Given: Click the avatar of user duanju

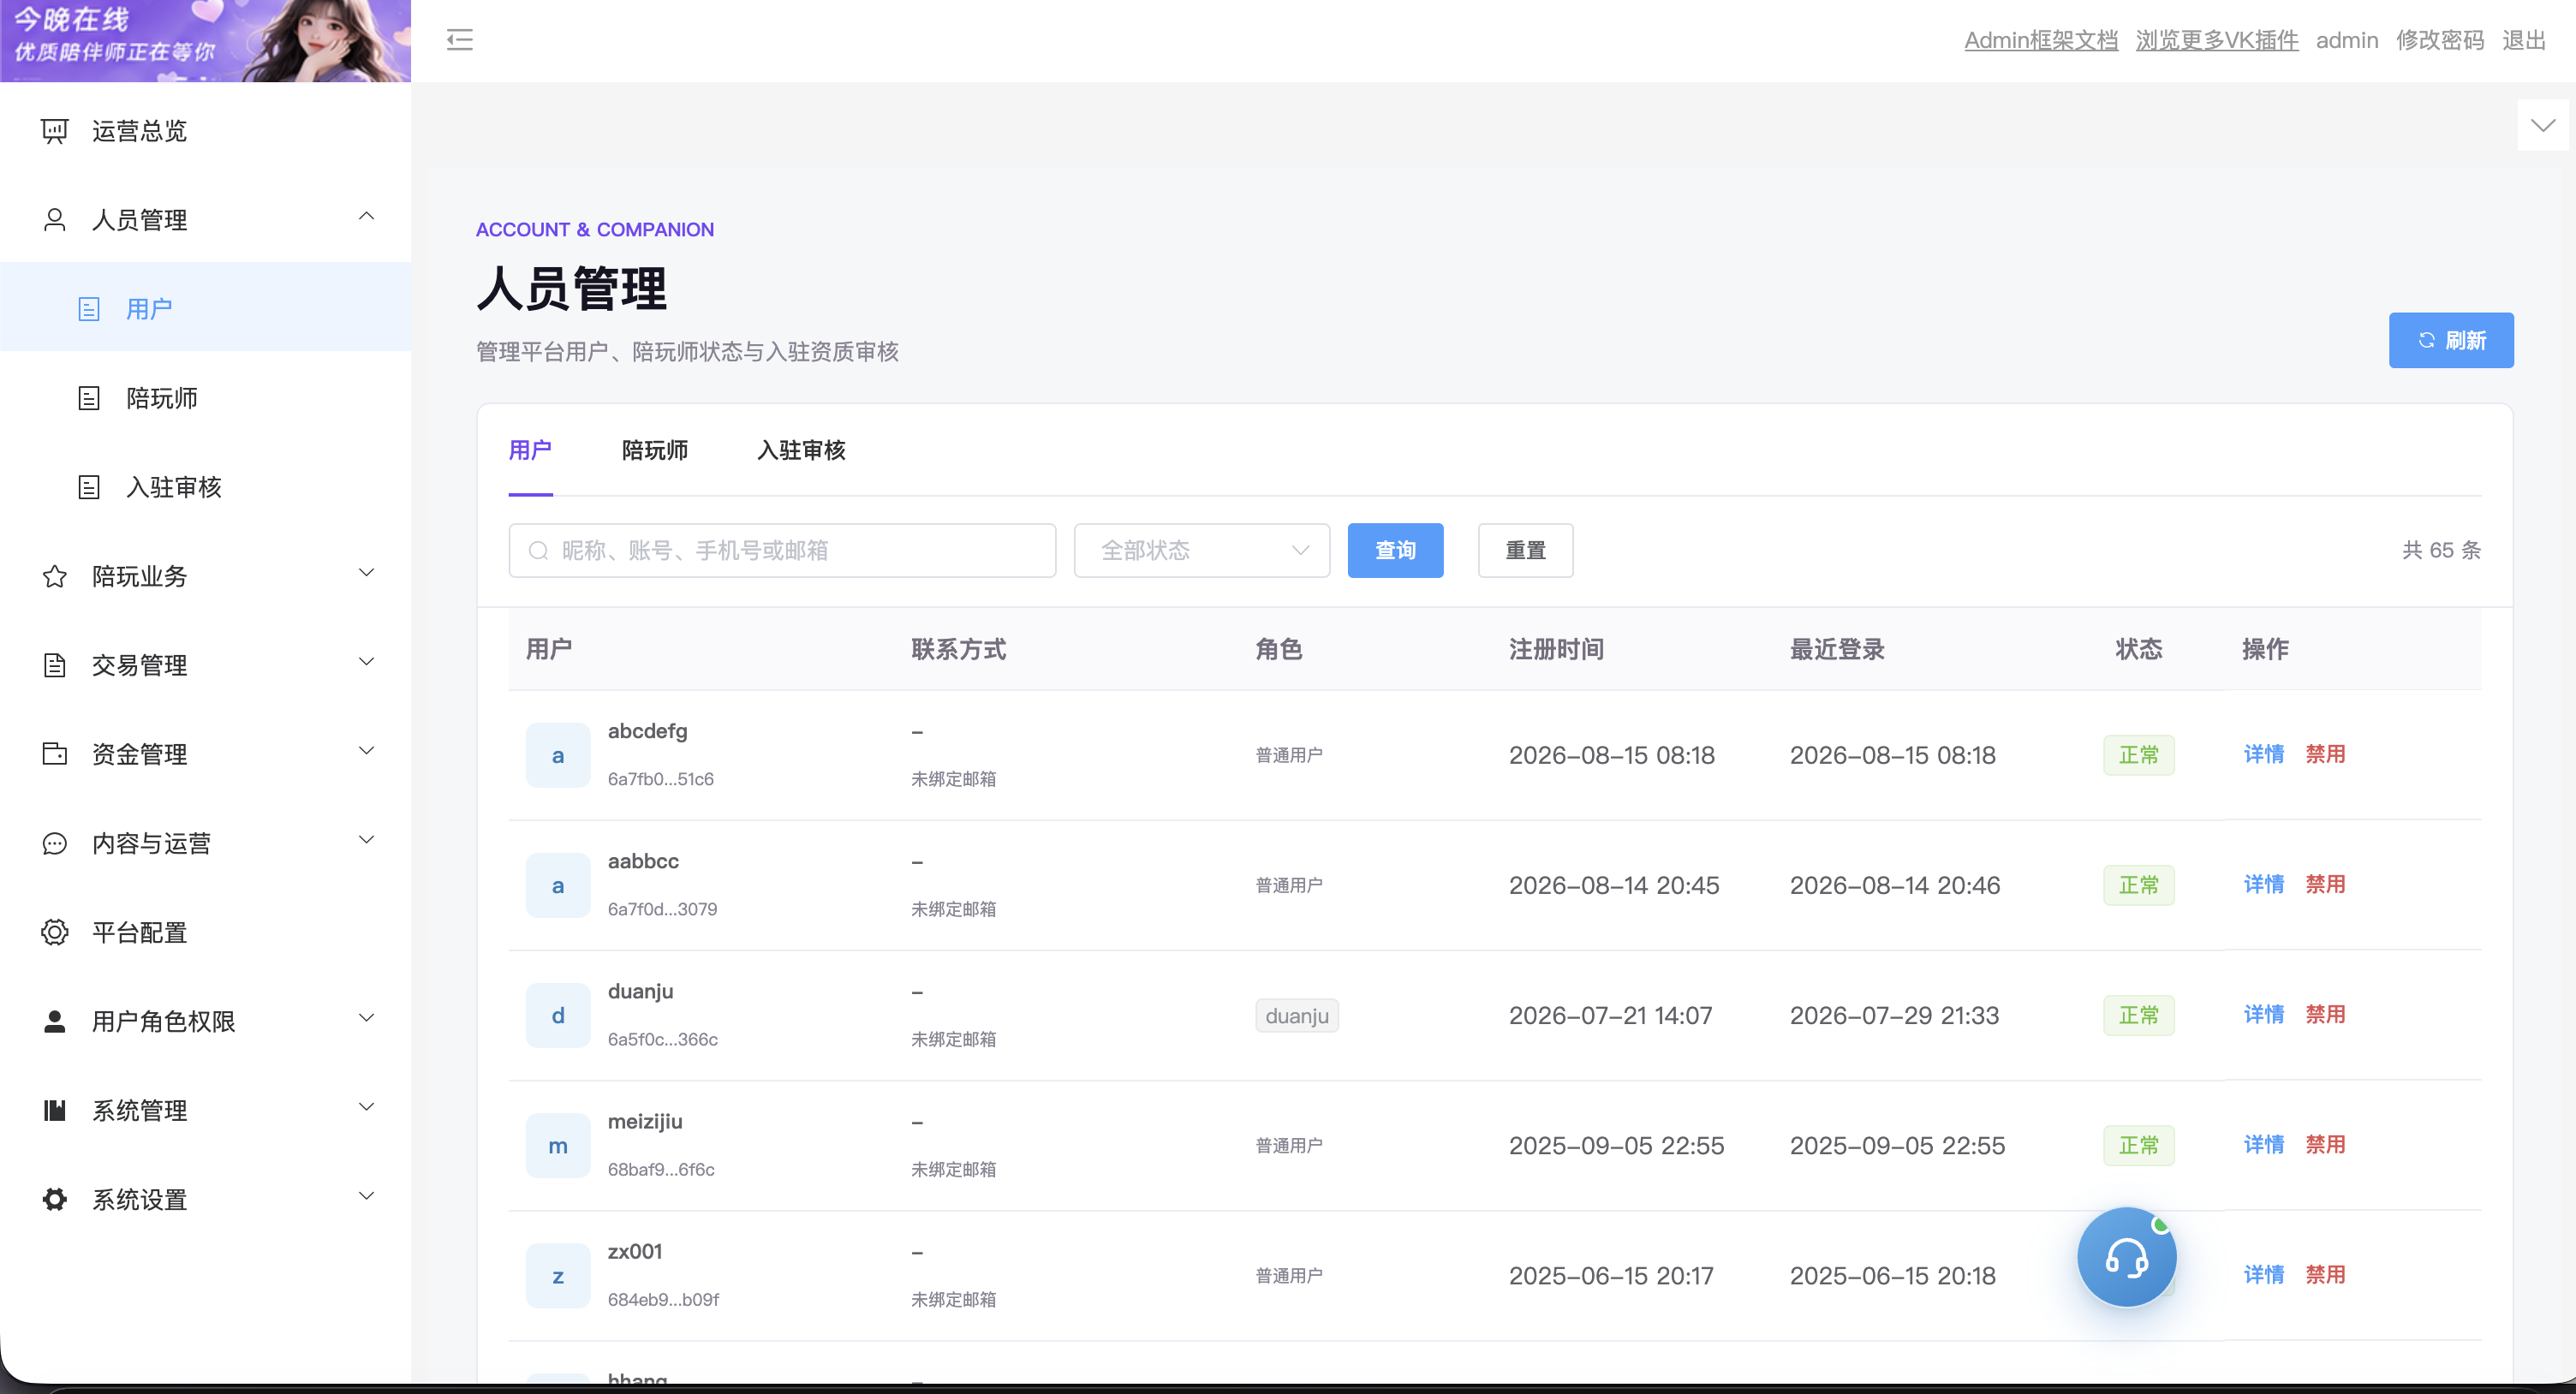Looking at the screenshot, I should point(558,1015).
